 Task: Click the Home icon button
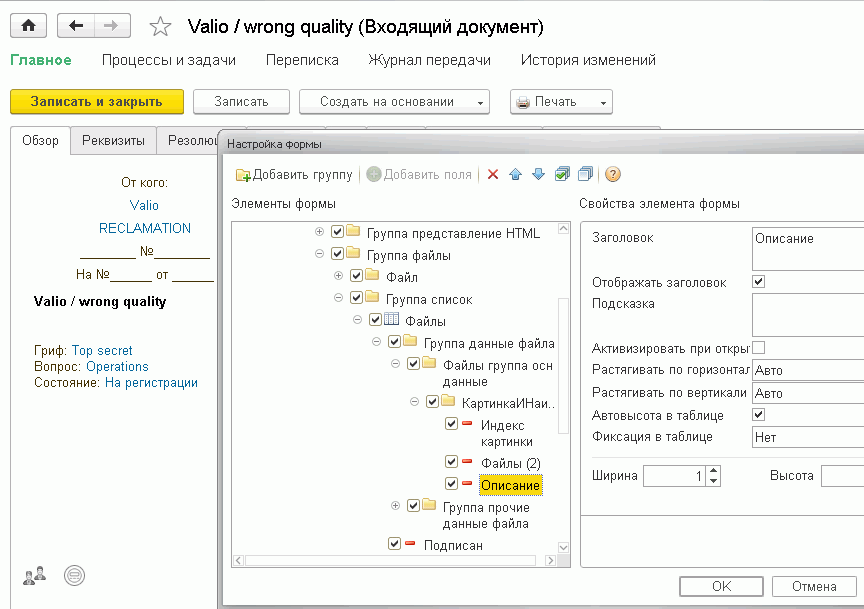point(28,26)
